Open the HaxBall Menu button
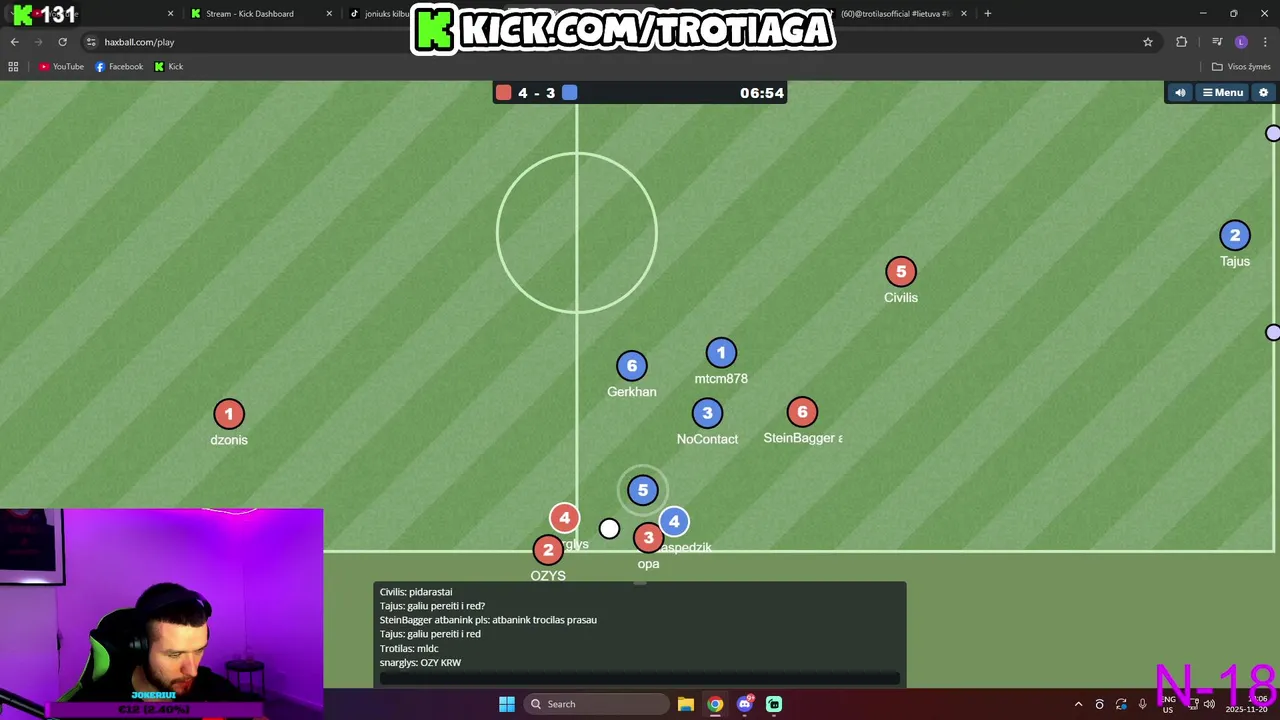 coord(1222,93)
